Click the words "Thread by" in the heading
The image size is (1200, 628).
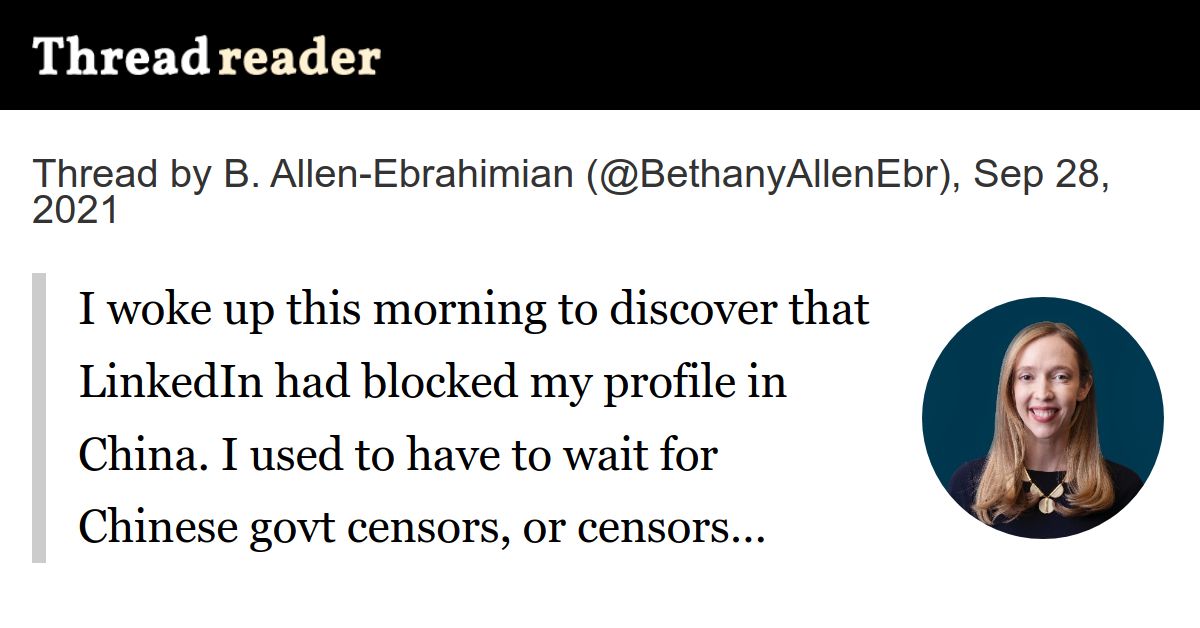coord(117,174)
